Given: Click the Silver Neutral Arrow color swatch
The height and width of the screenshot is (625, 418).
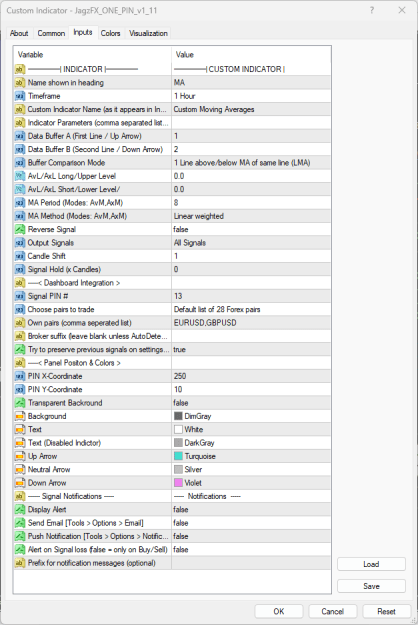Looking at the screenshot, I should tap(178, 470).
